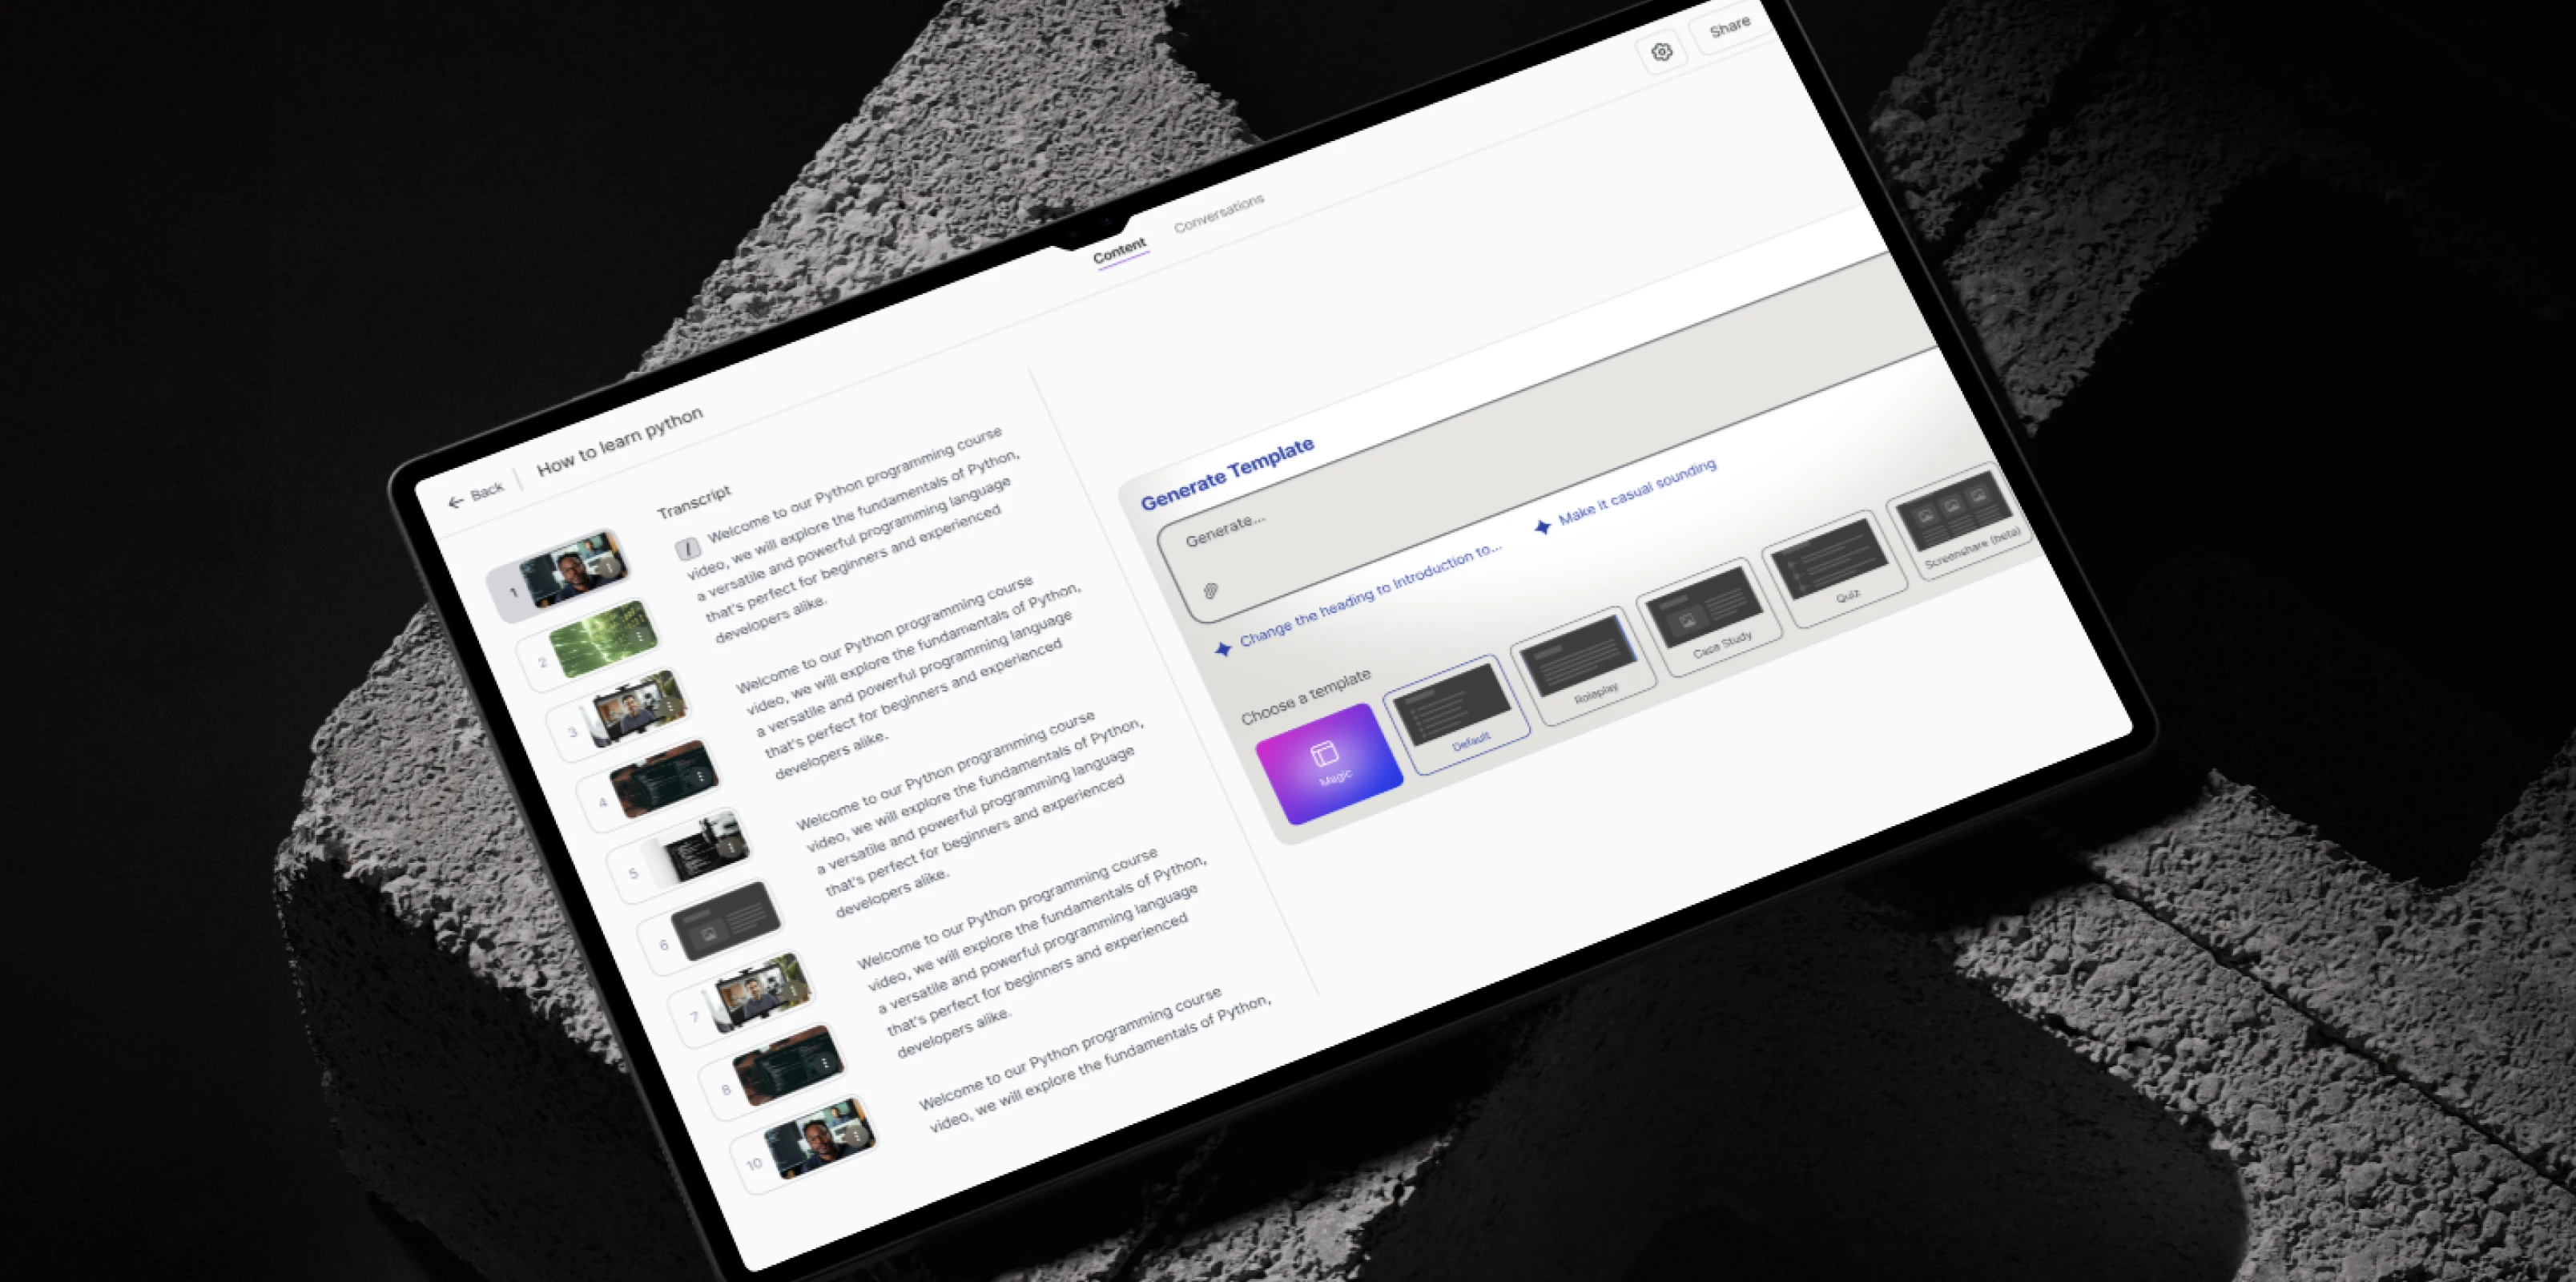The height and width of the screenshot is (1282, 2576).
Task: Go back using the Back arrow
Action: point(476,495)
